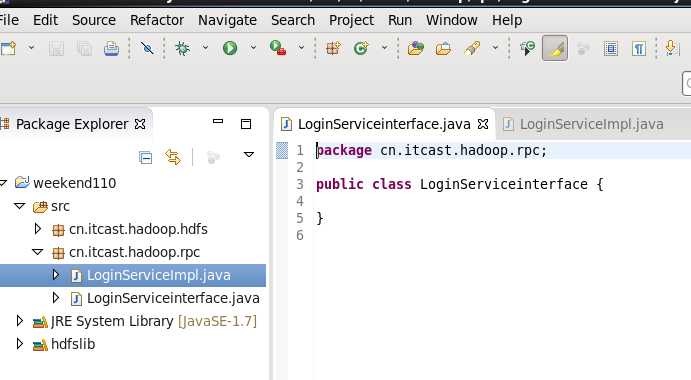
Task: Open the Refactor menu
Action: pyautogui.click(x=157, y=20)
